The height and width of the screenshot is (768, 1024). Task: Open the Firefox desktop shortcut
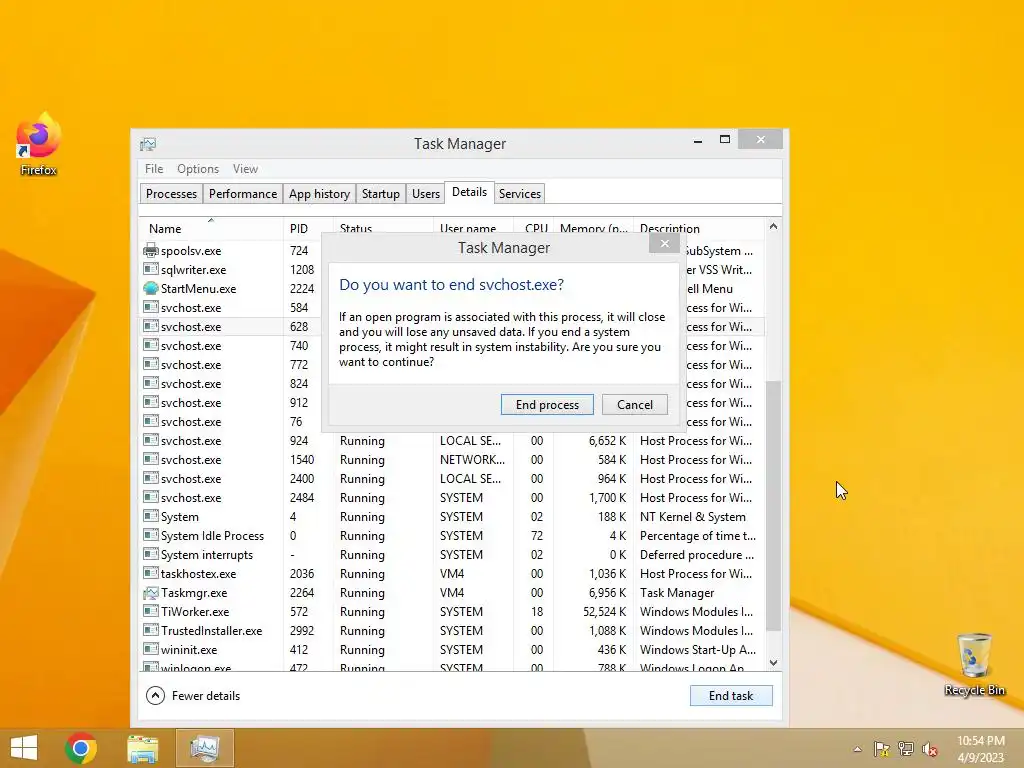pyautogui.click(x=39, y=144)
